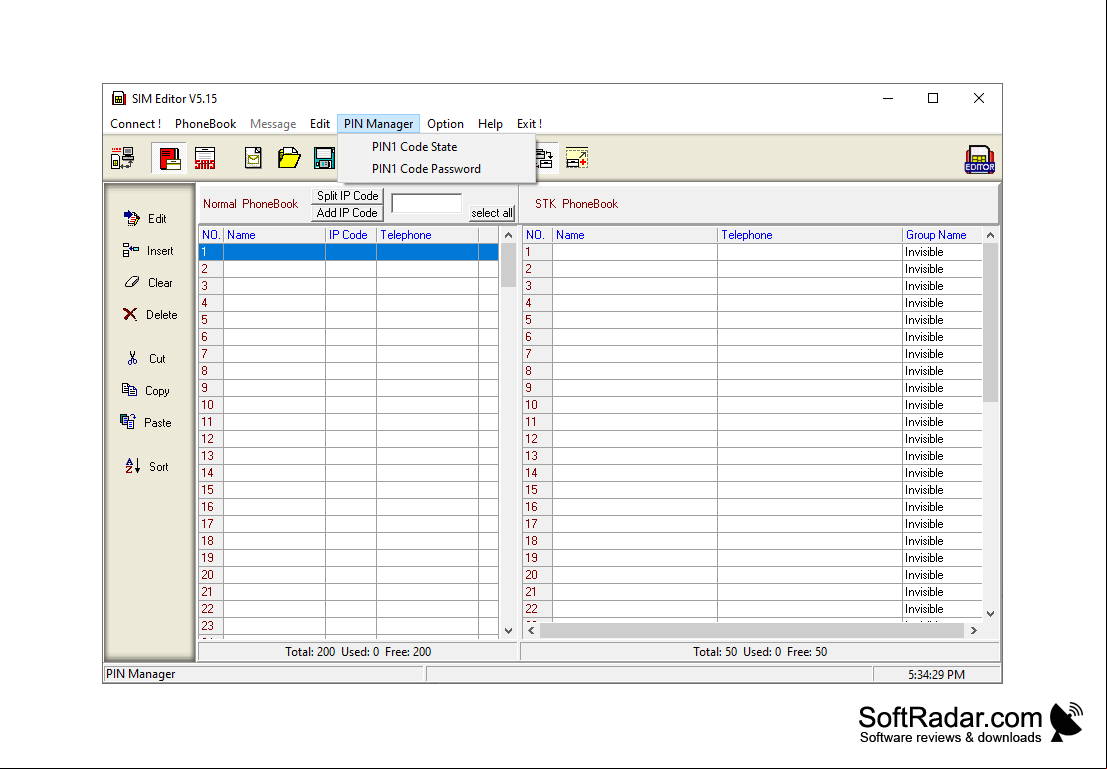1107x769 pixels.
Task: Click the Invisible cell in STK row 15
Action: click(943, 490)
